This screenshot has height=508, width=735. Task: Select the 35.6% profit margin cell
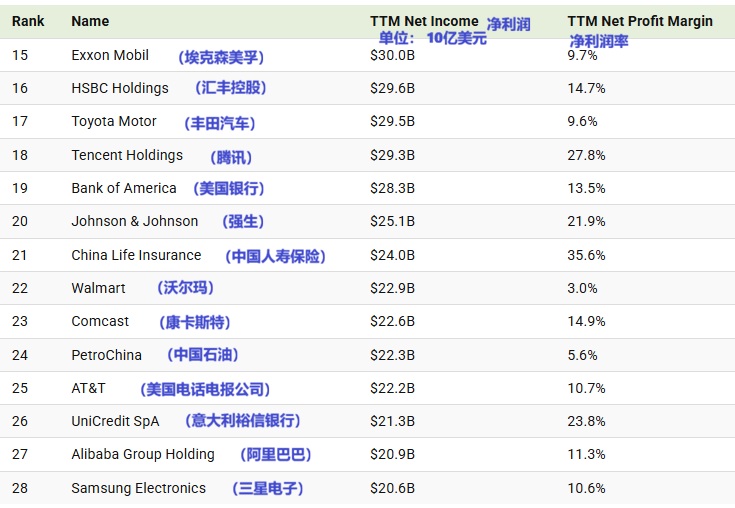pyautogui.click(x=586, y=255)
